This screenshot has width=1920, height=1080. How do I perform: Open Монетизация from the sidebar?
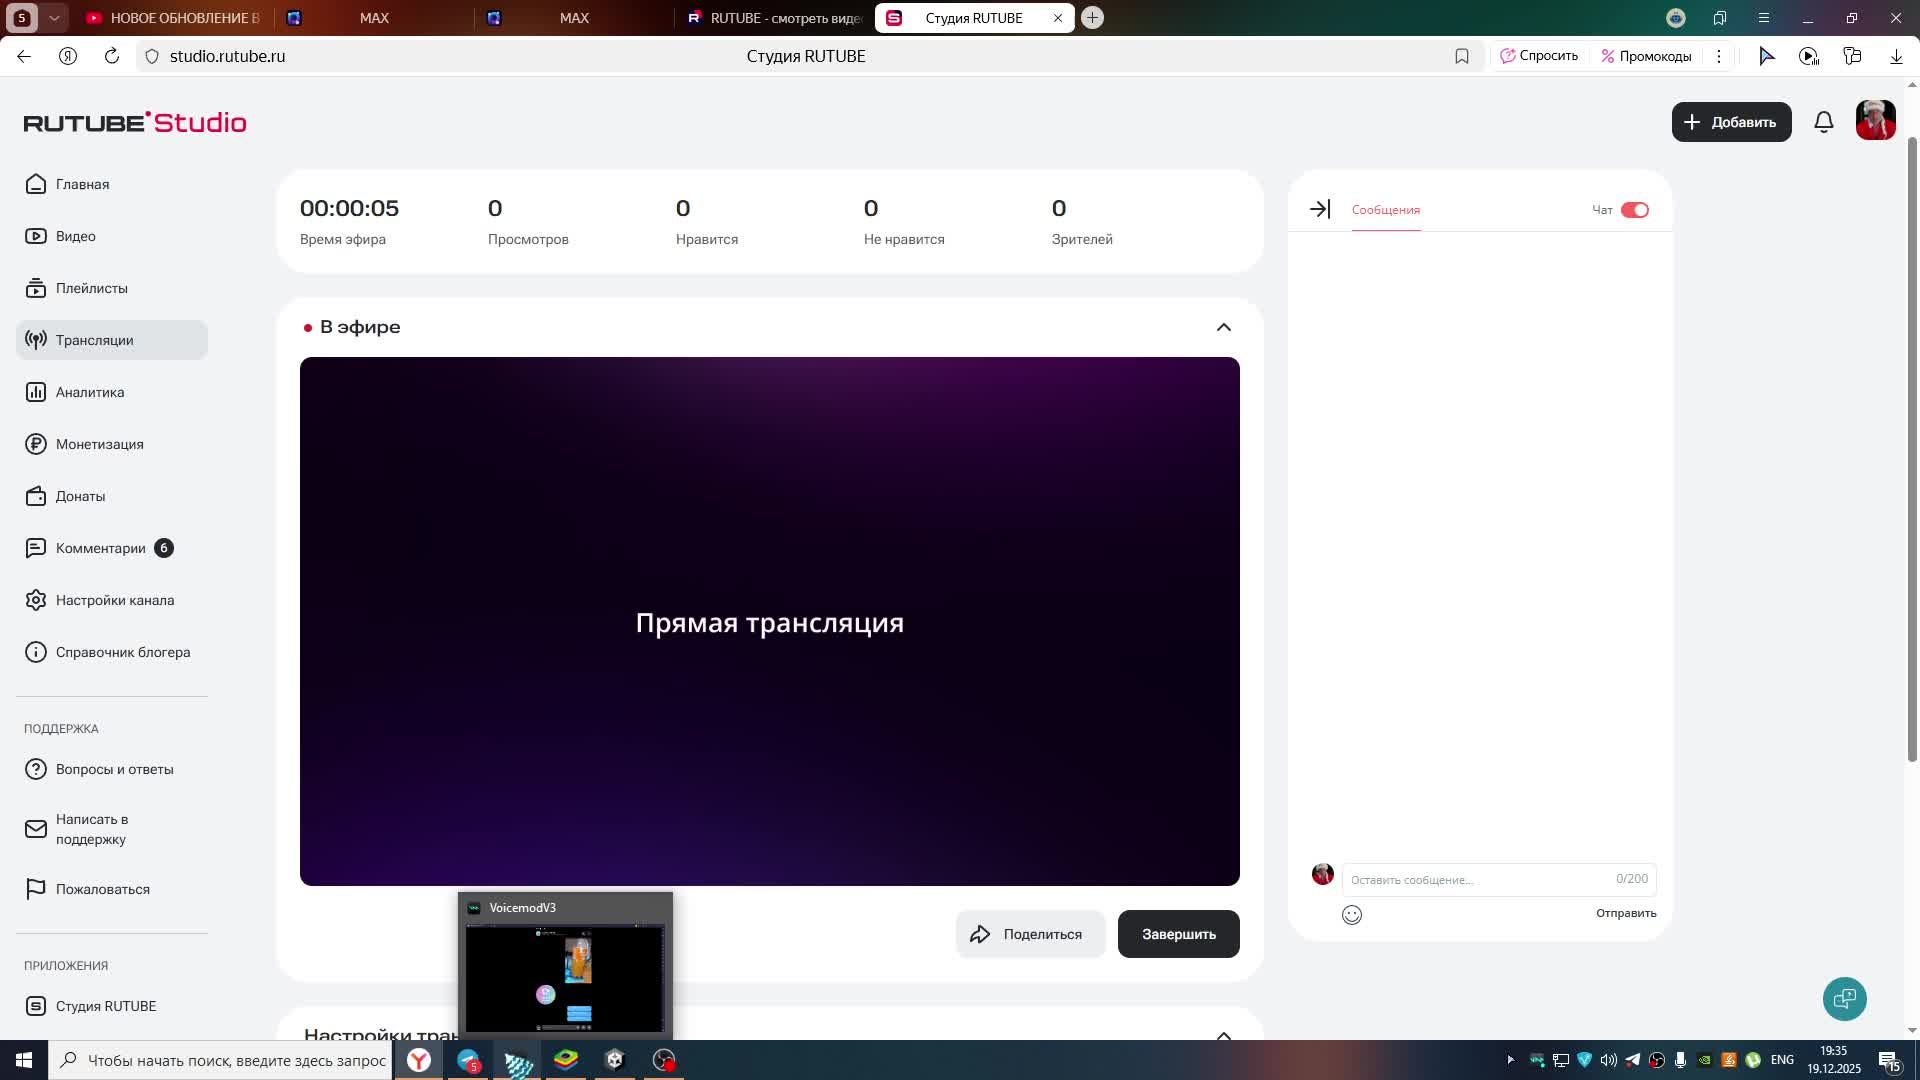pyautogui.click(x=99, y=444)
